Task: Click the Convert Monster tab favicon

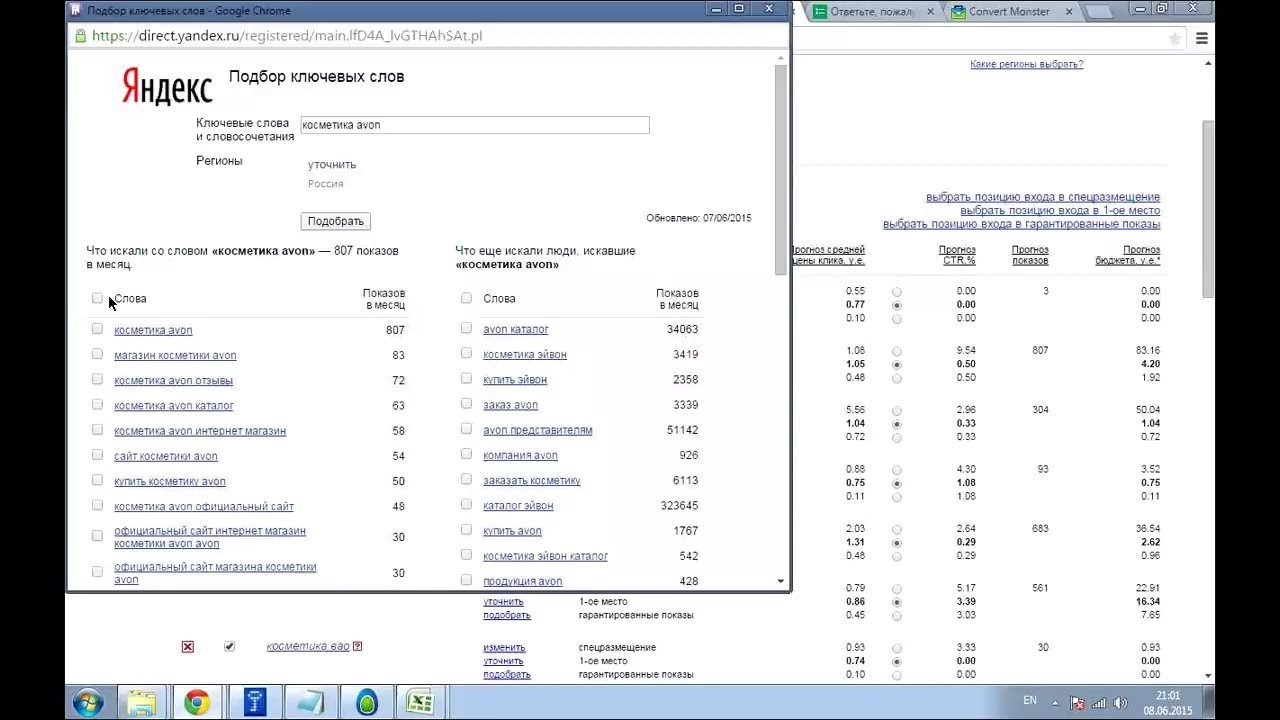Action: (958, 12)
